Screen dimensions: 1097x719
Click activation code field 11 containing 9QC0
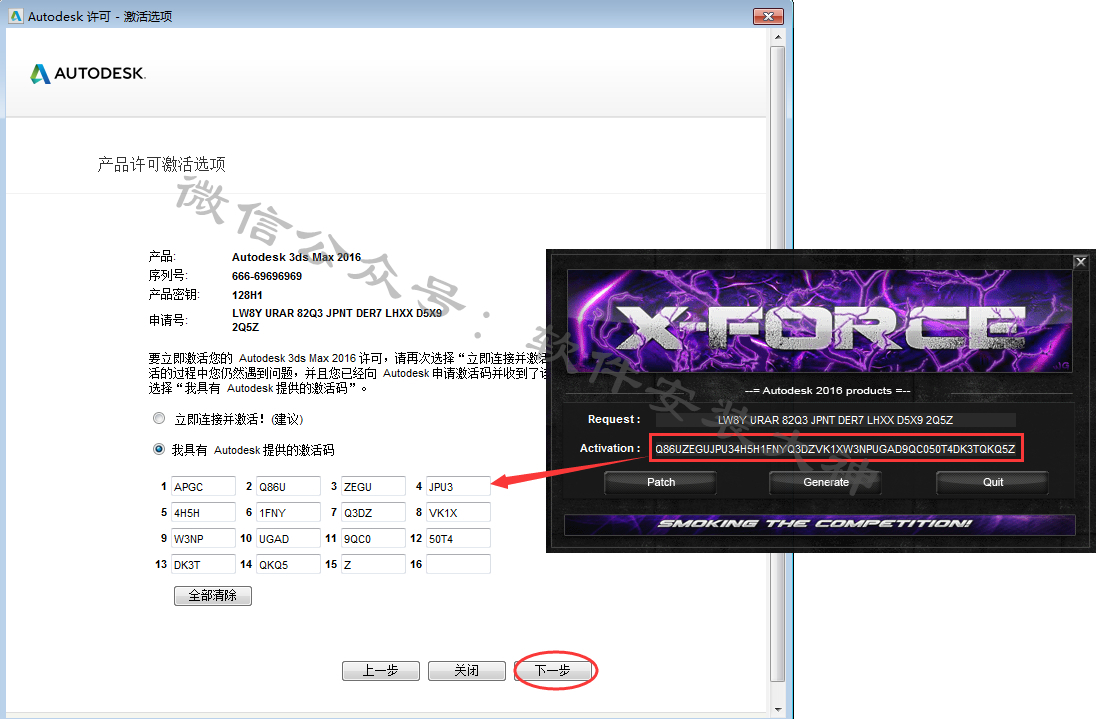tap(374, 538)
